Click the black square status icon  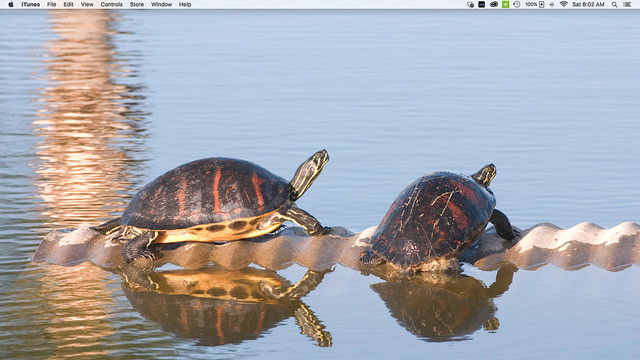pos(482,4)
